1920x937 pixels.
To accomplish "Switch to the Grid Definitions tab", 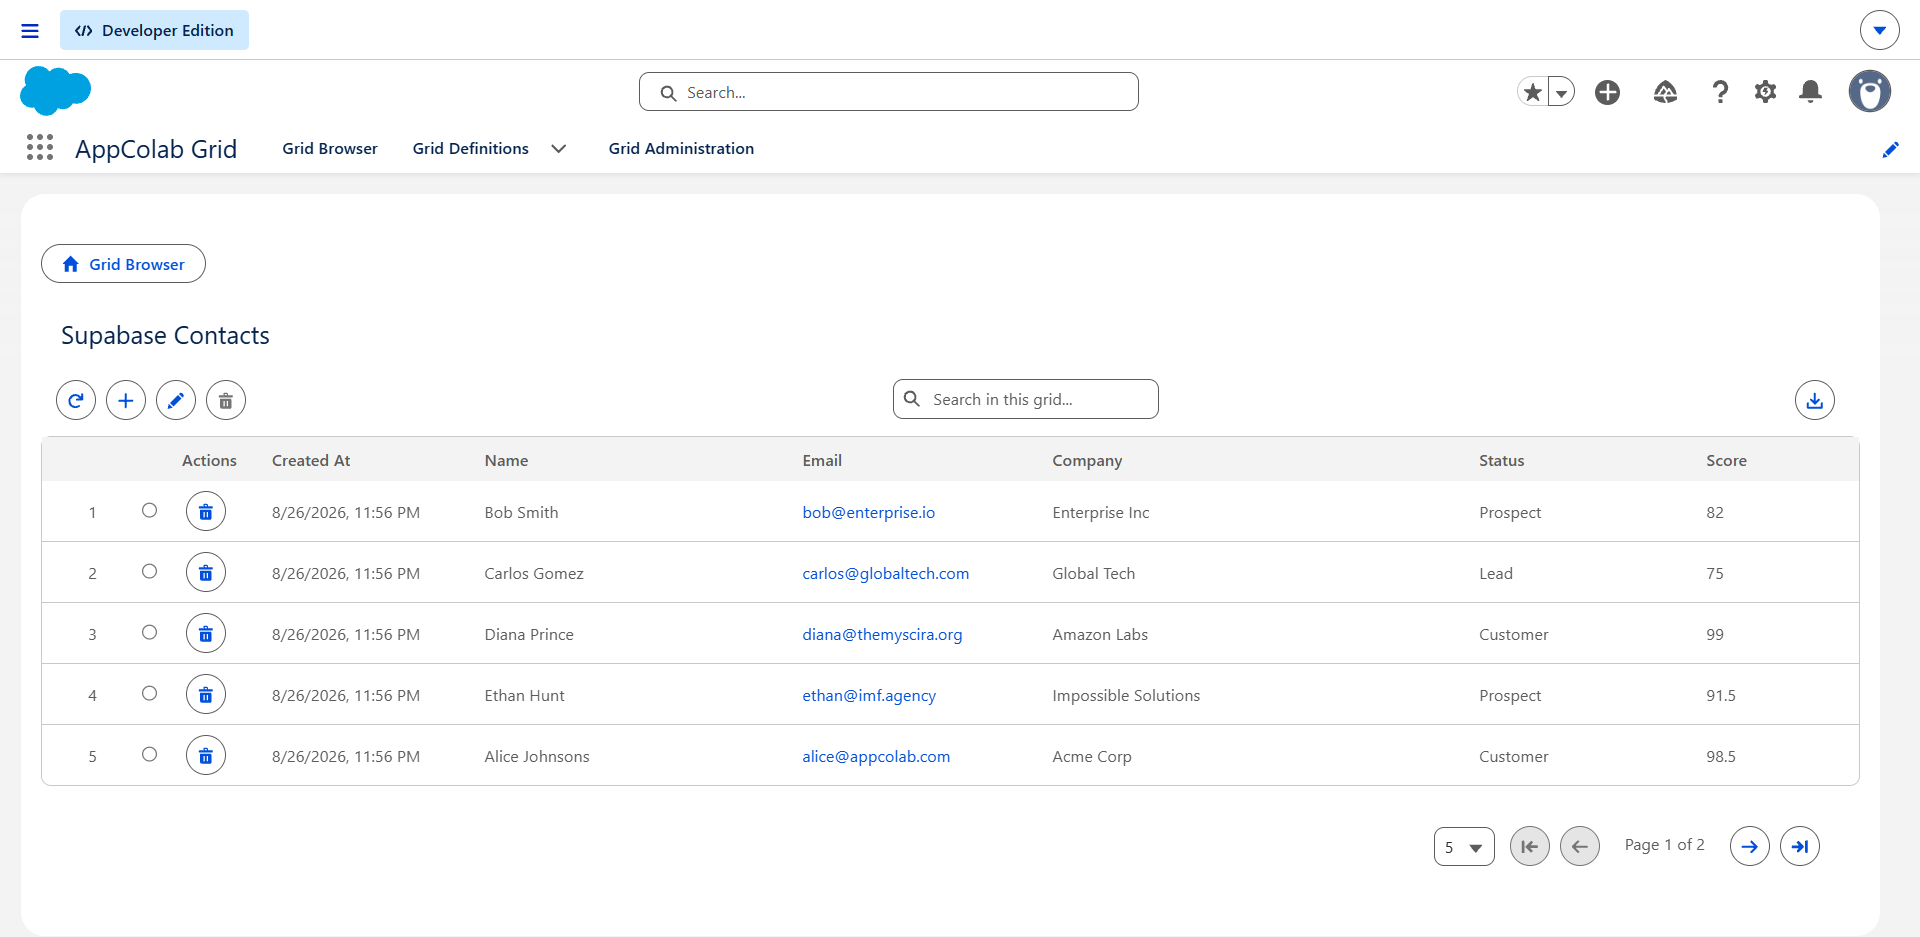I will (471, 148).
